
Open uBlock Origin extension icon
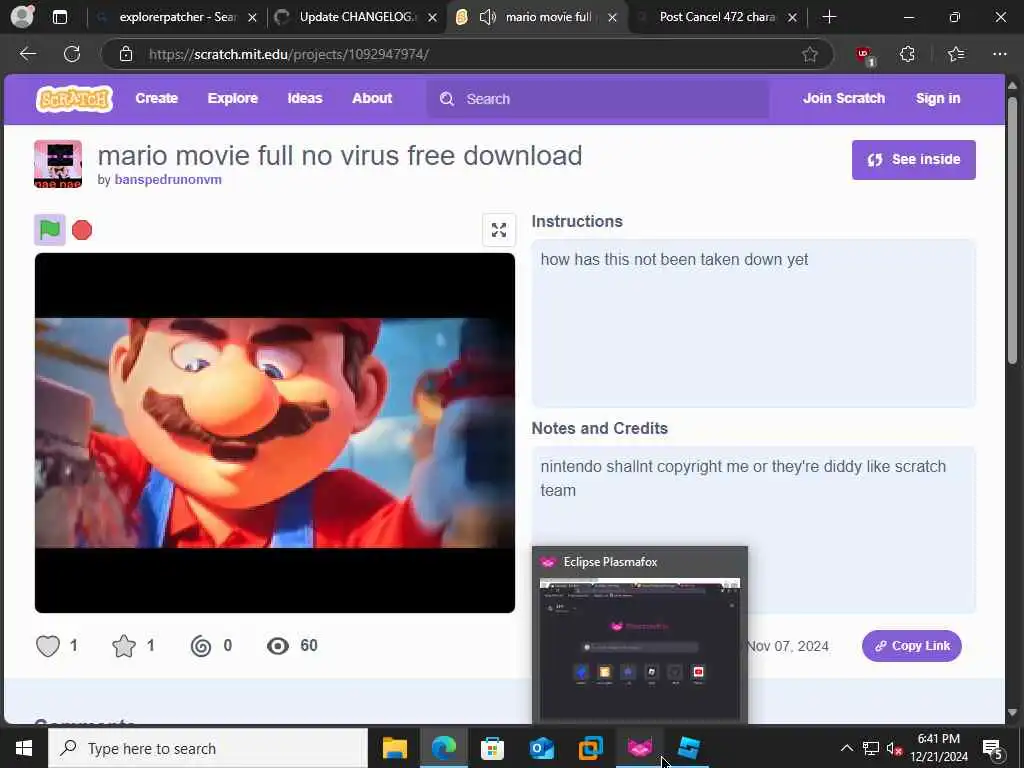pyautogui.click(x=865, y=55)
